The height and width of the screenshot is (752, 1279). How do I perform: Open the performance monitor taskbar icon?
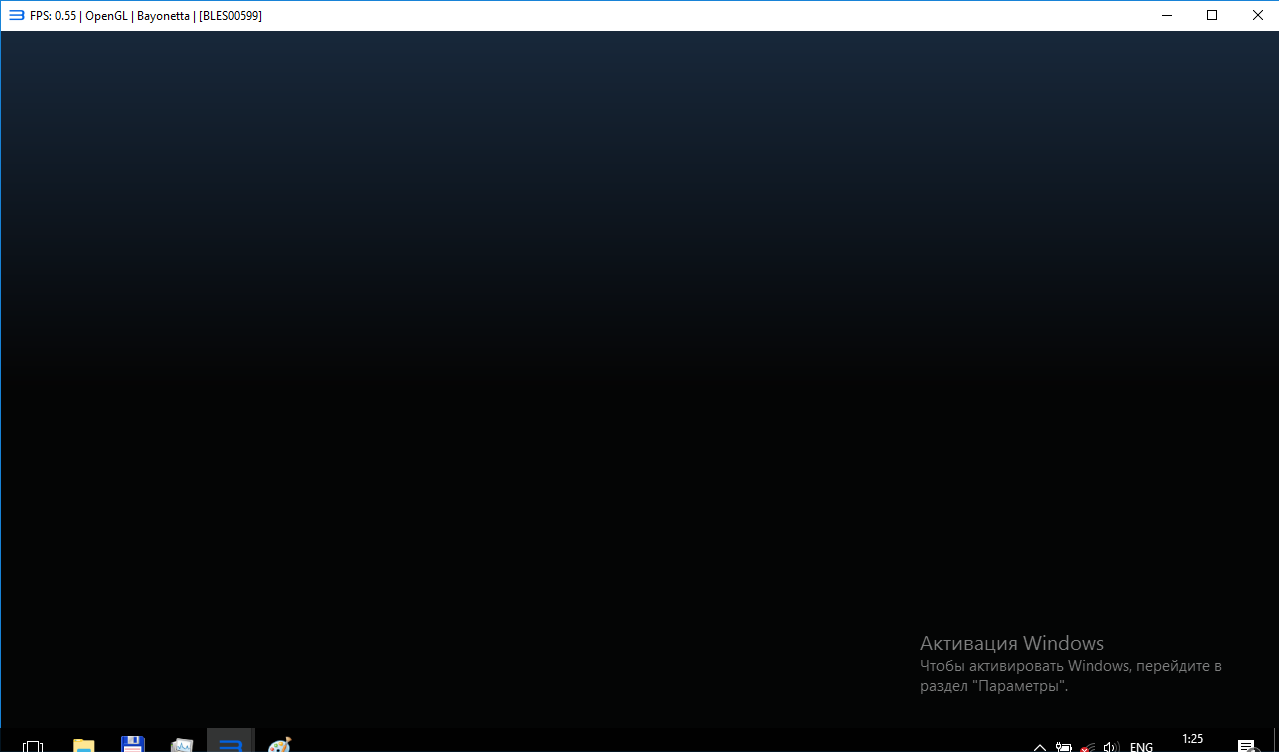[181, 744]
